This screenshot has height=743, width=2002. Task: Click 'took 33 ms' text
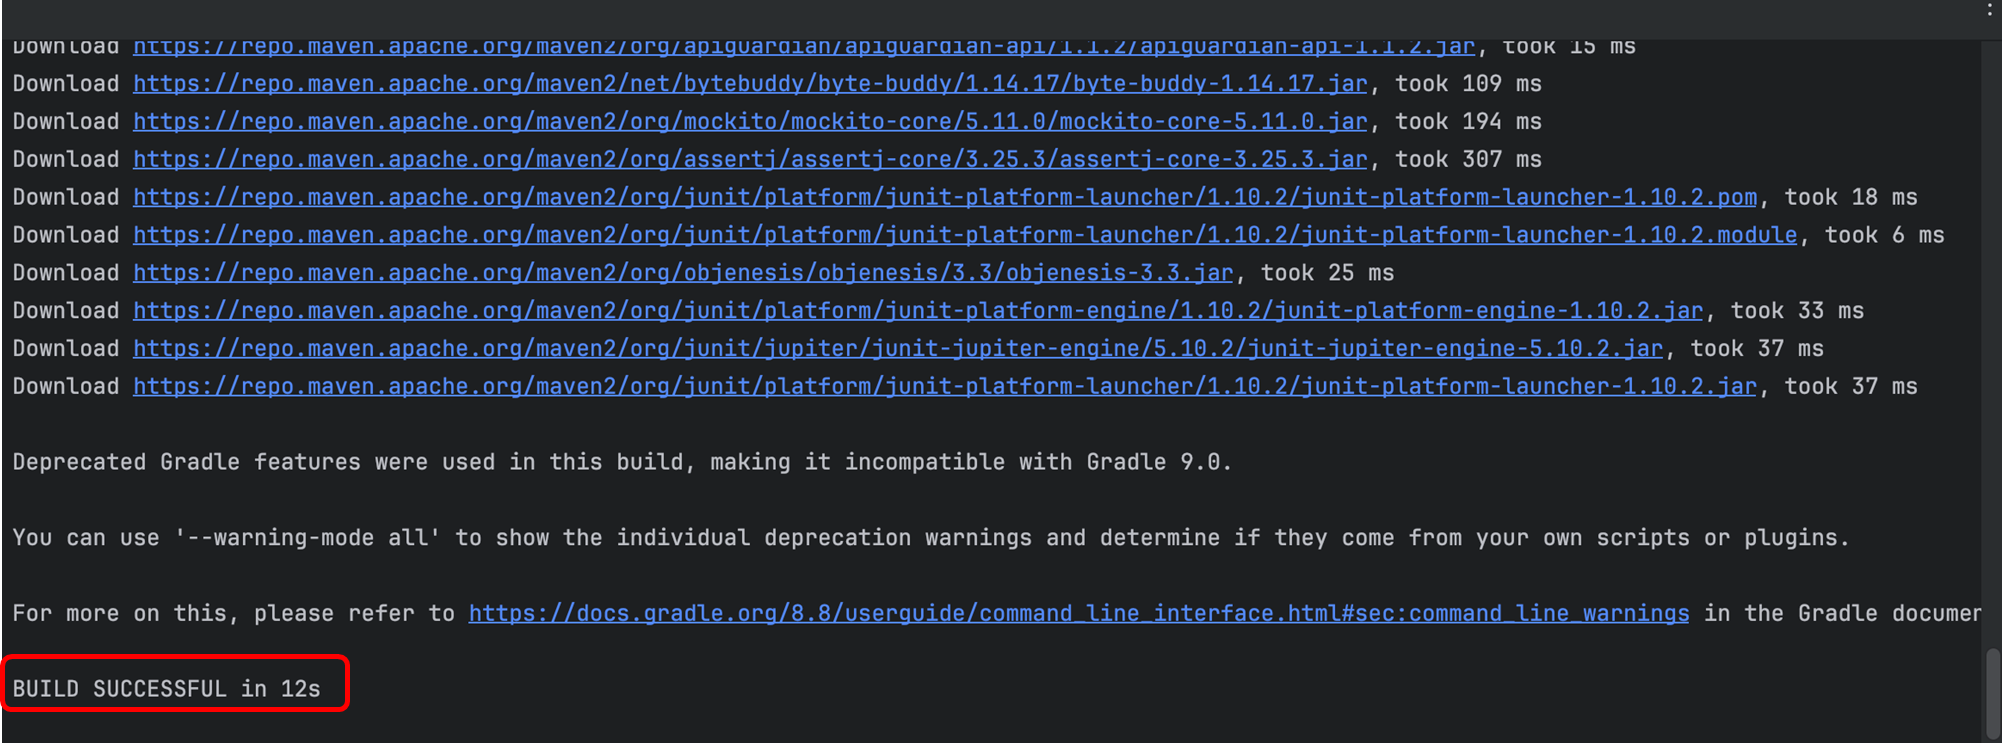pos(1797,311)
